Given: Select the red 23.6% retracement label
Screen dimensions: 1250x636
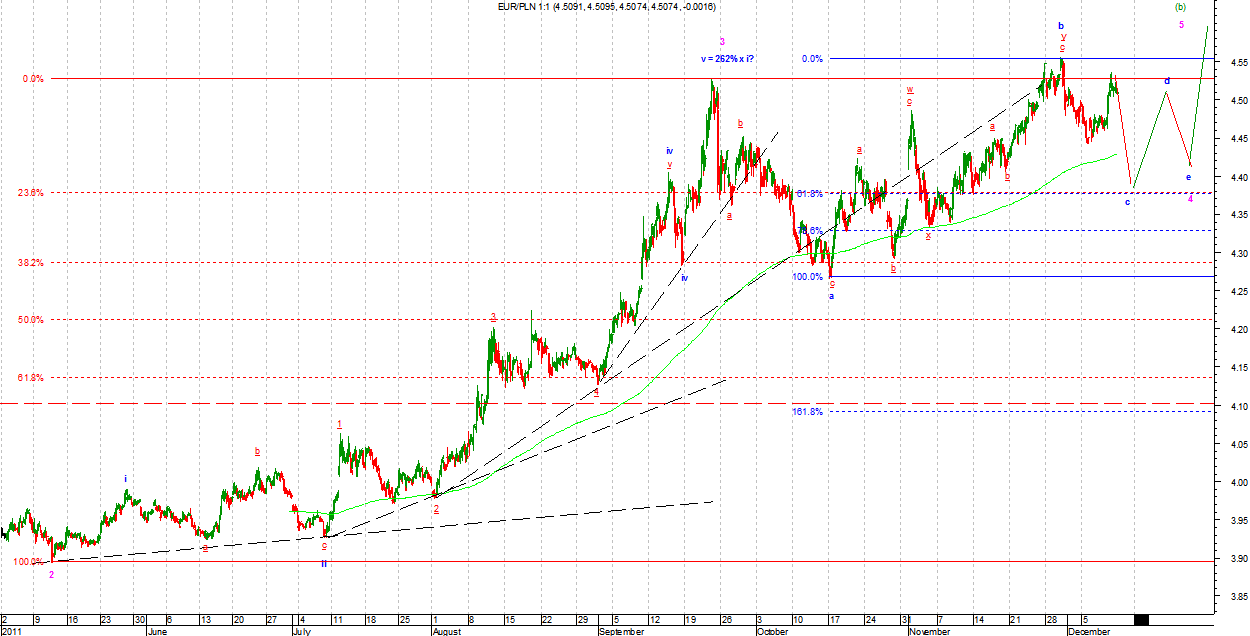Looking at the screenshot, I should tap(29, 192).
